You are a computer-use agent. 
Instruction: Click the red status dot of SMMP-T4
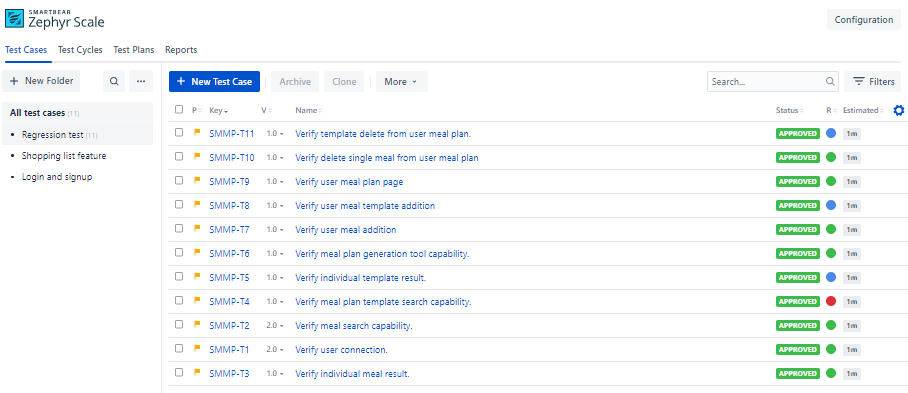coord(831,301)
